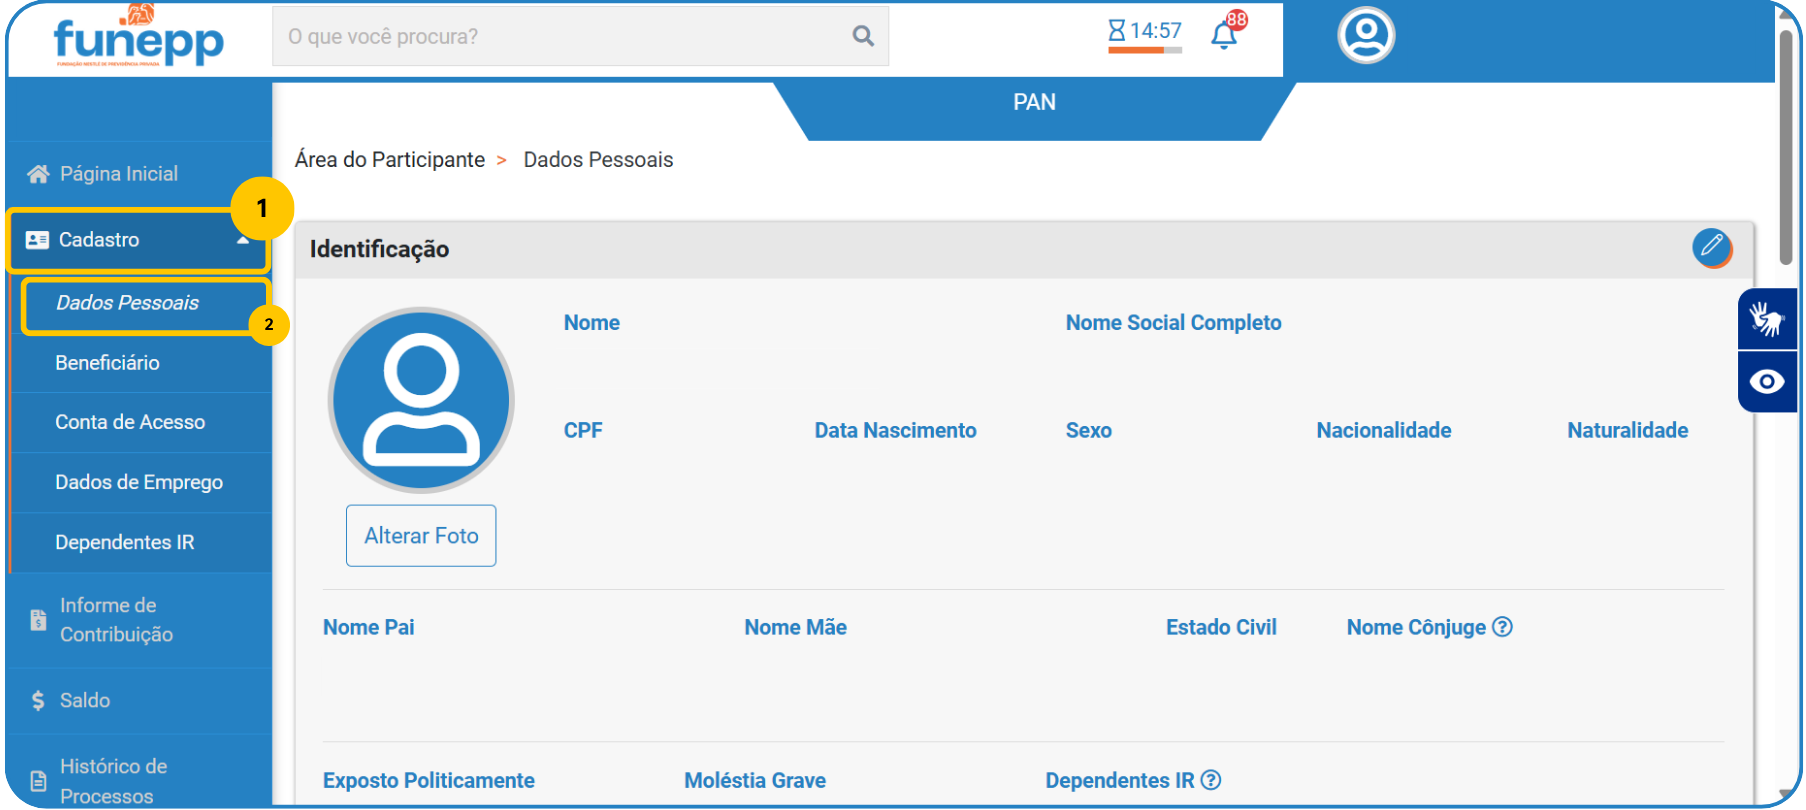The width and height of the screenshot is (1806, 810).
Task: Click the search magnifier icon
Action: coord(862,37)
